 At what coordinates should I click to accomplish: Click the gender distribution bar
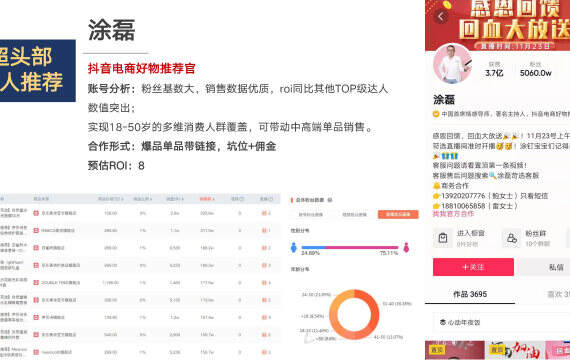coord(350,247)
